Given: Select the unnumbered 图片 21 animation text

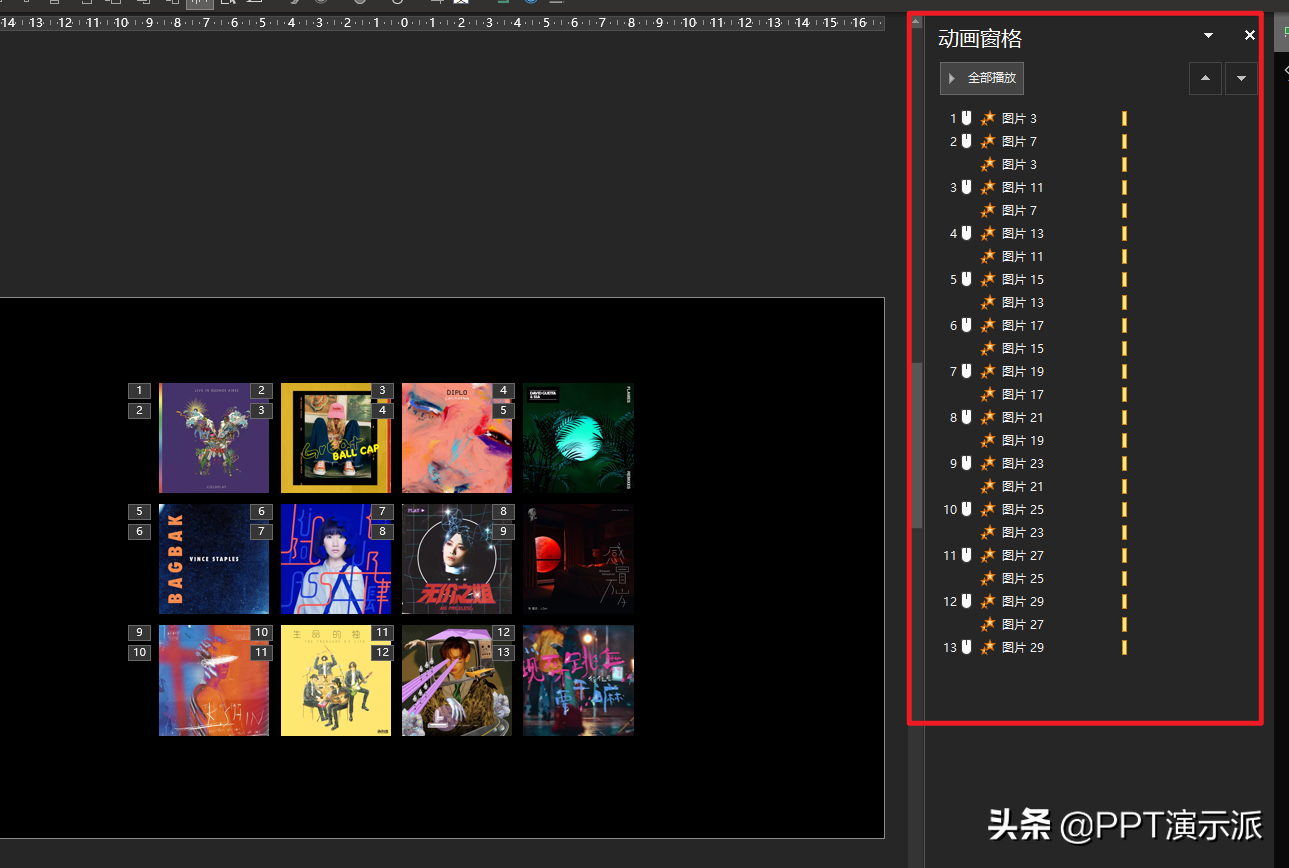Looking at the screenshot, I should 1023,486.
